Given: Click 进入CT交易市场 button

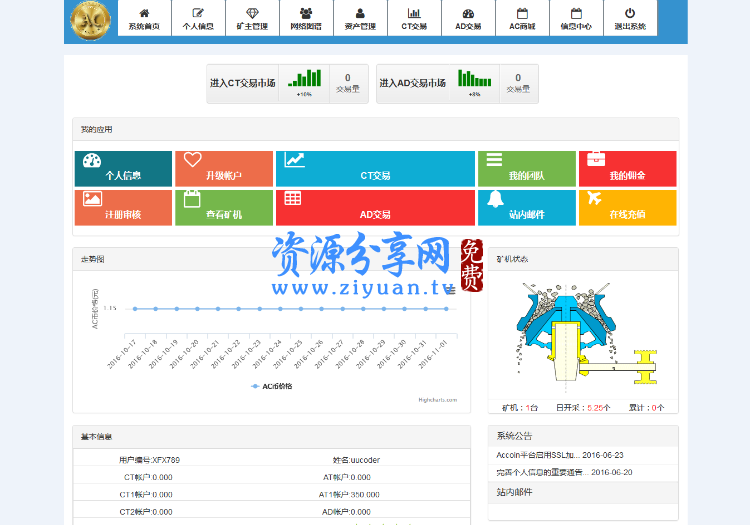Looking at the screenshot, I should [x=243, y=83].
